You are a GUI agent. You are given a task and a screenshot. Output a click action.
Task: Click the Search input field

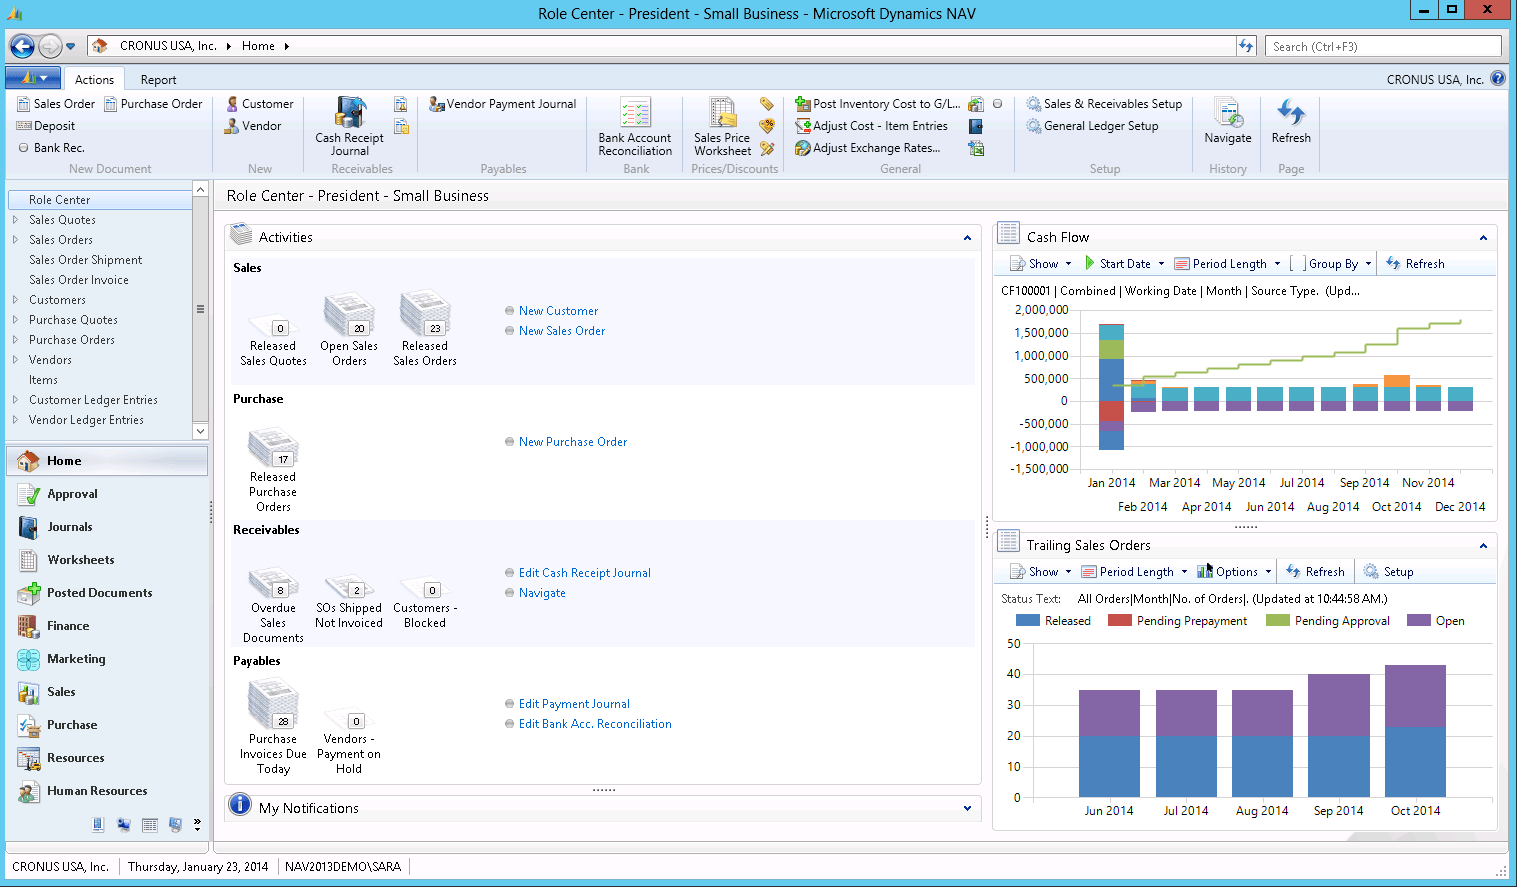(1383, 46)
